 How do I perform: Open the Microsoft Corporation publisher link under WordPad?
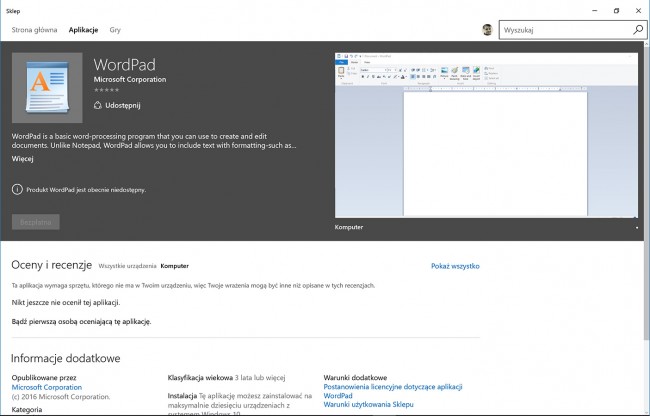point(130,80)
